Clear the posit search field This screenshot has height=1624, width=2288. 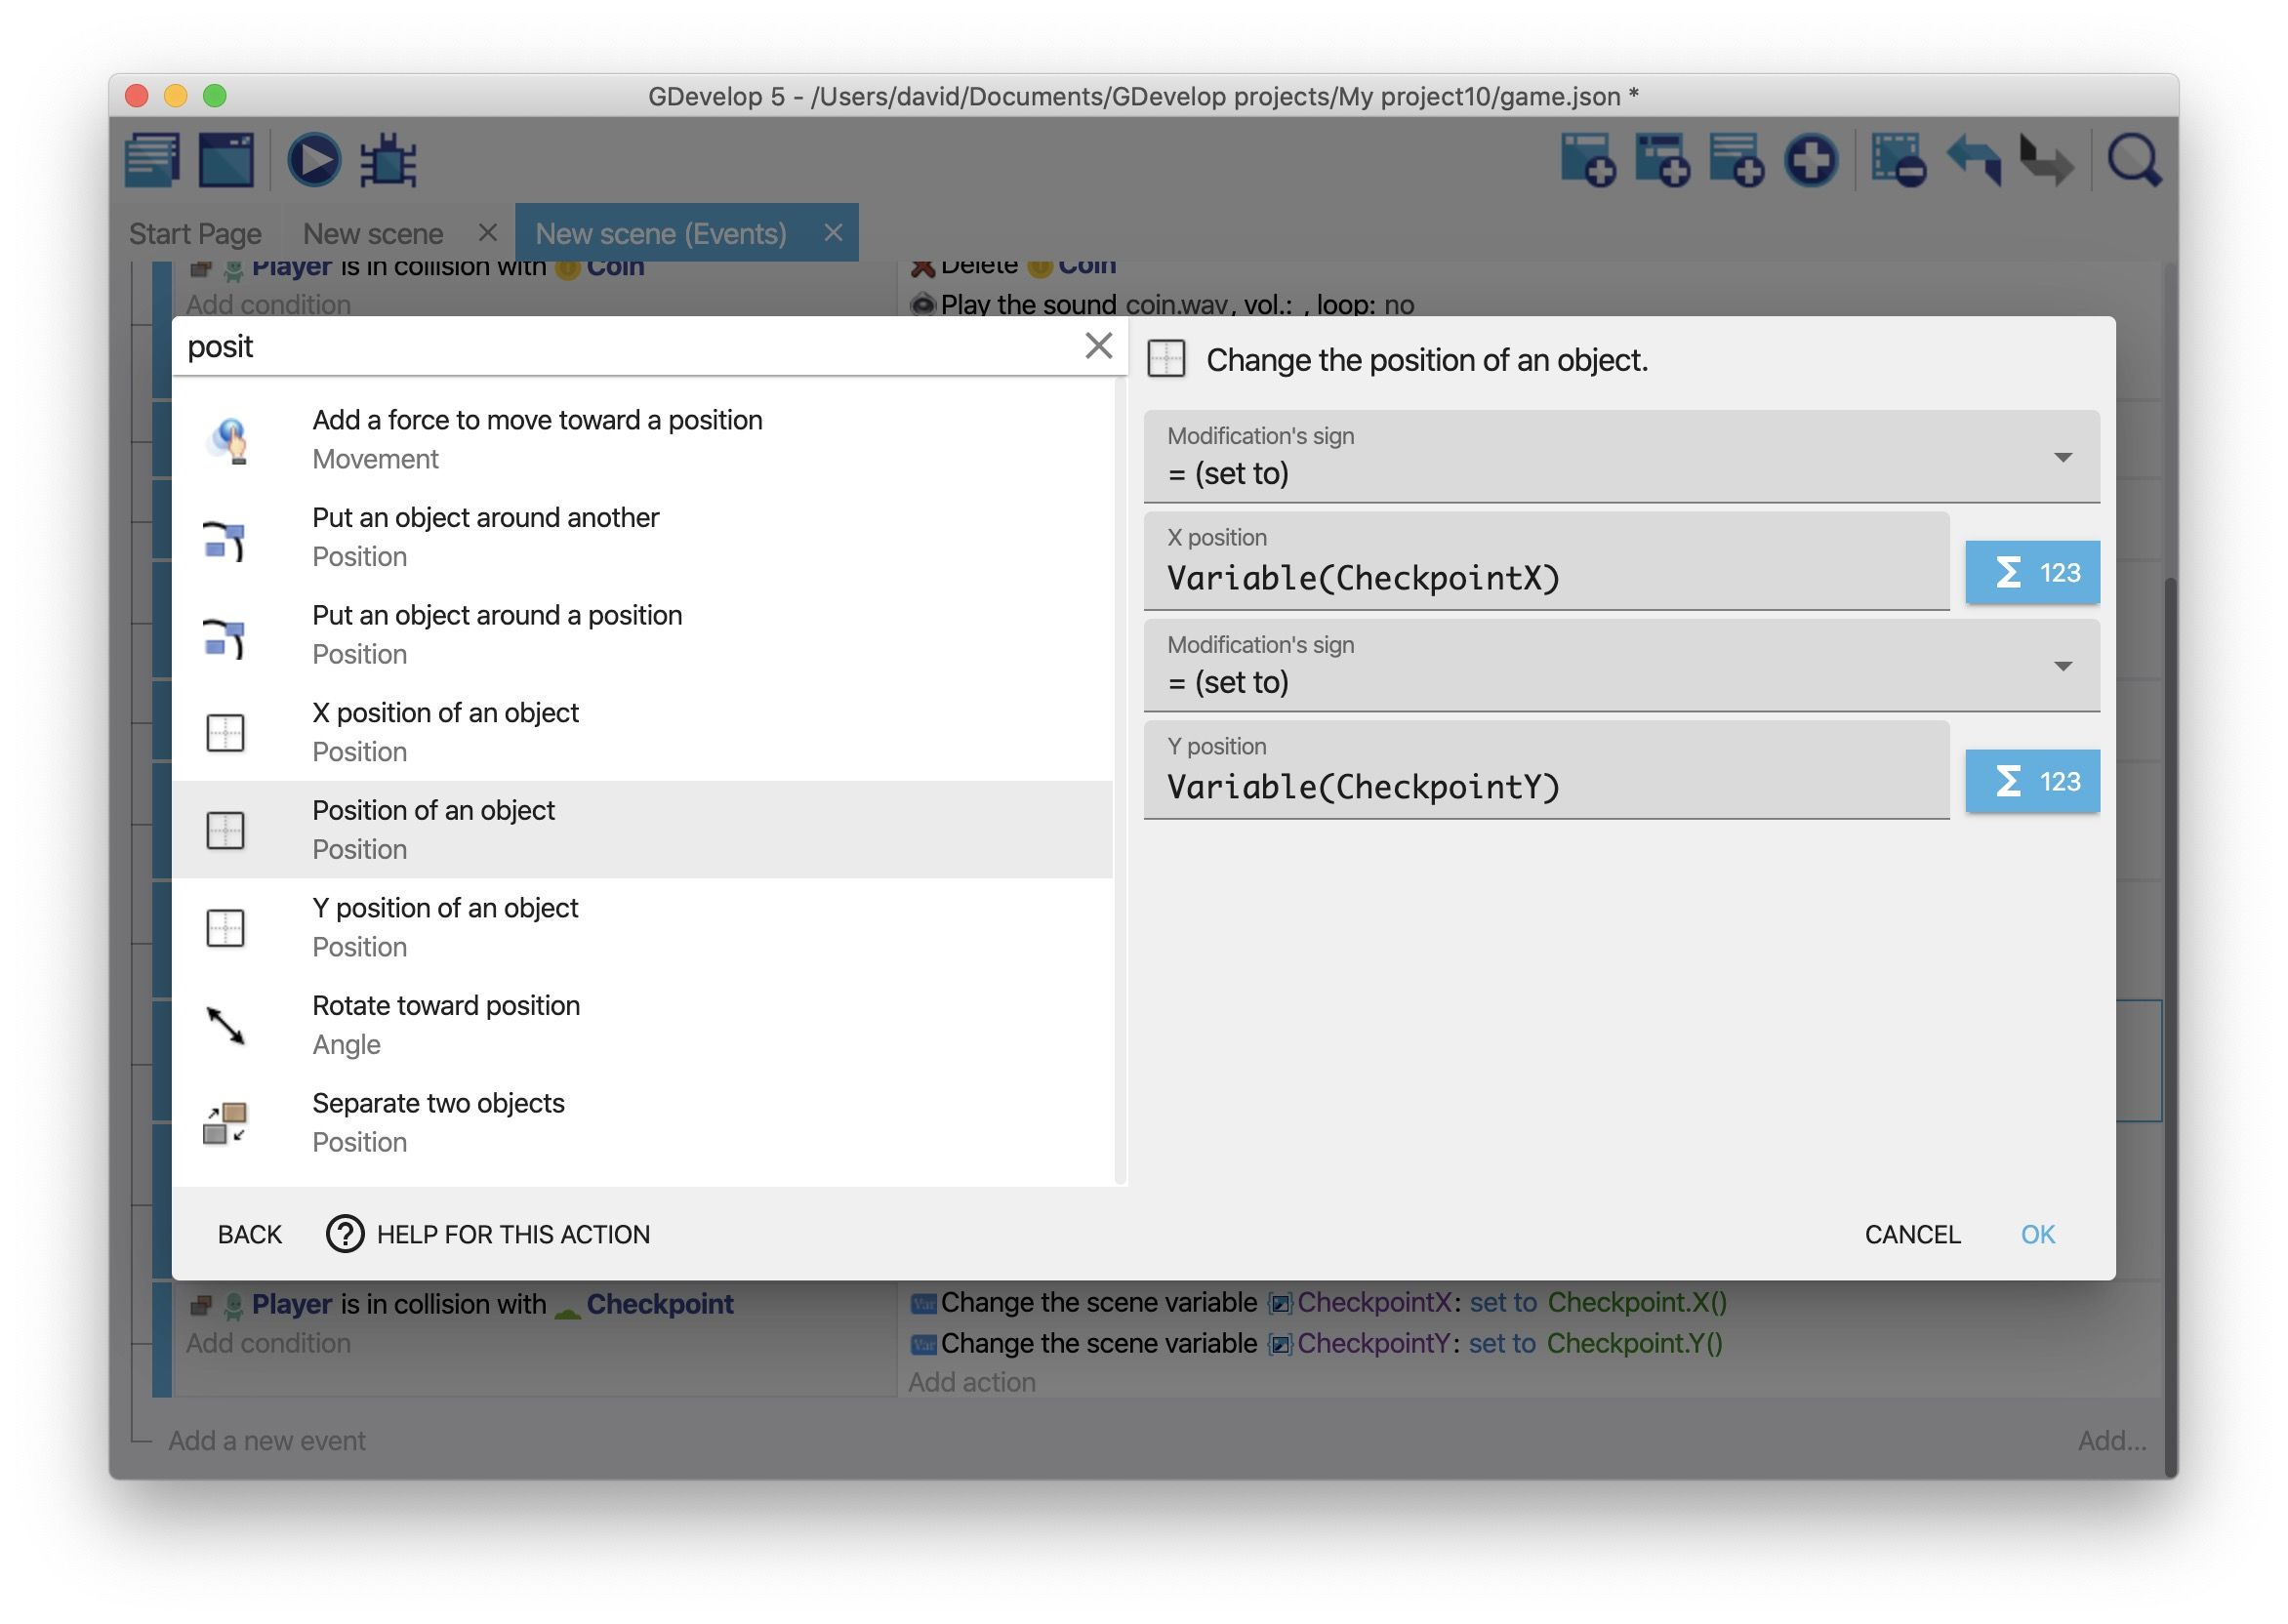pos(1098,346)
